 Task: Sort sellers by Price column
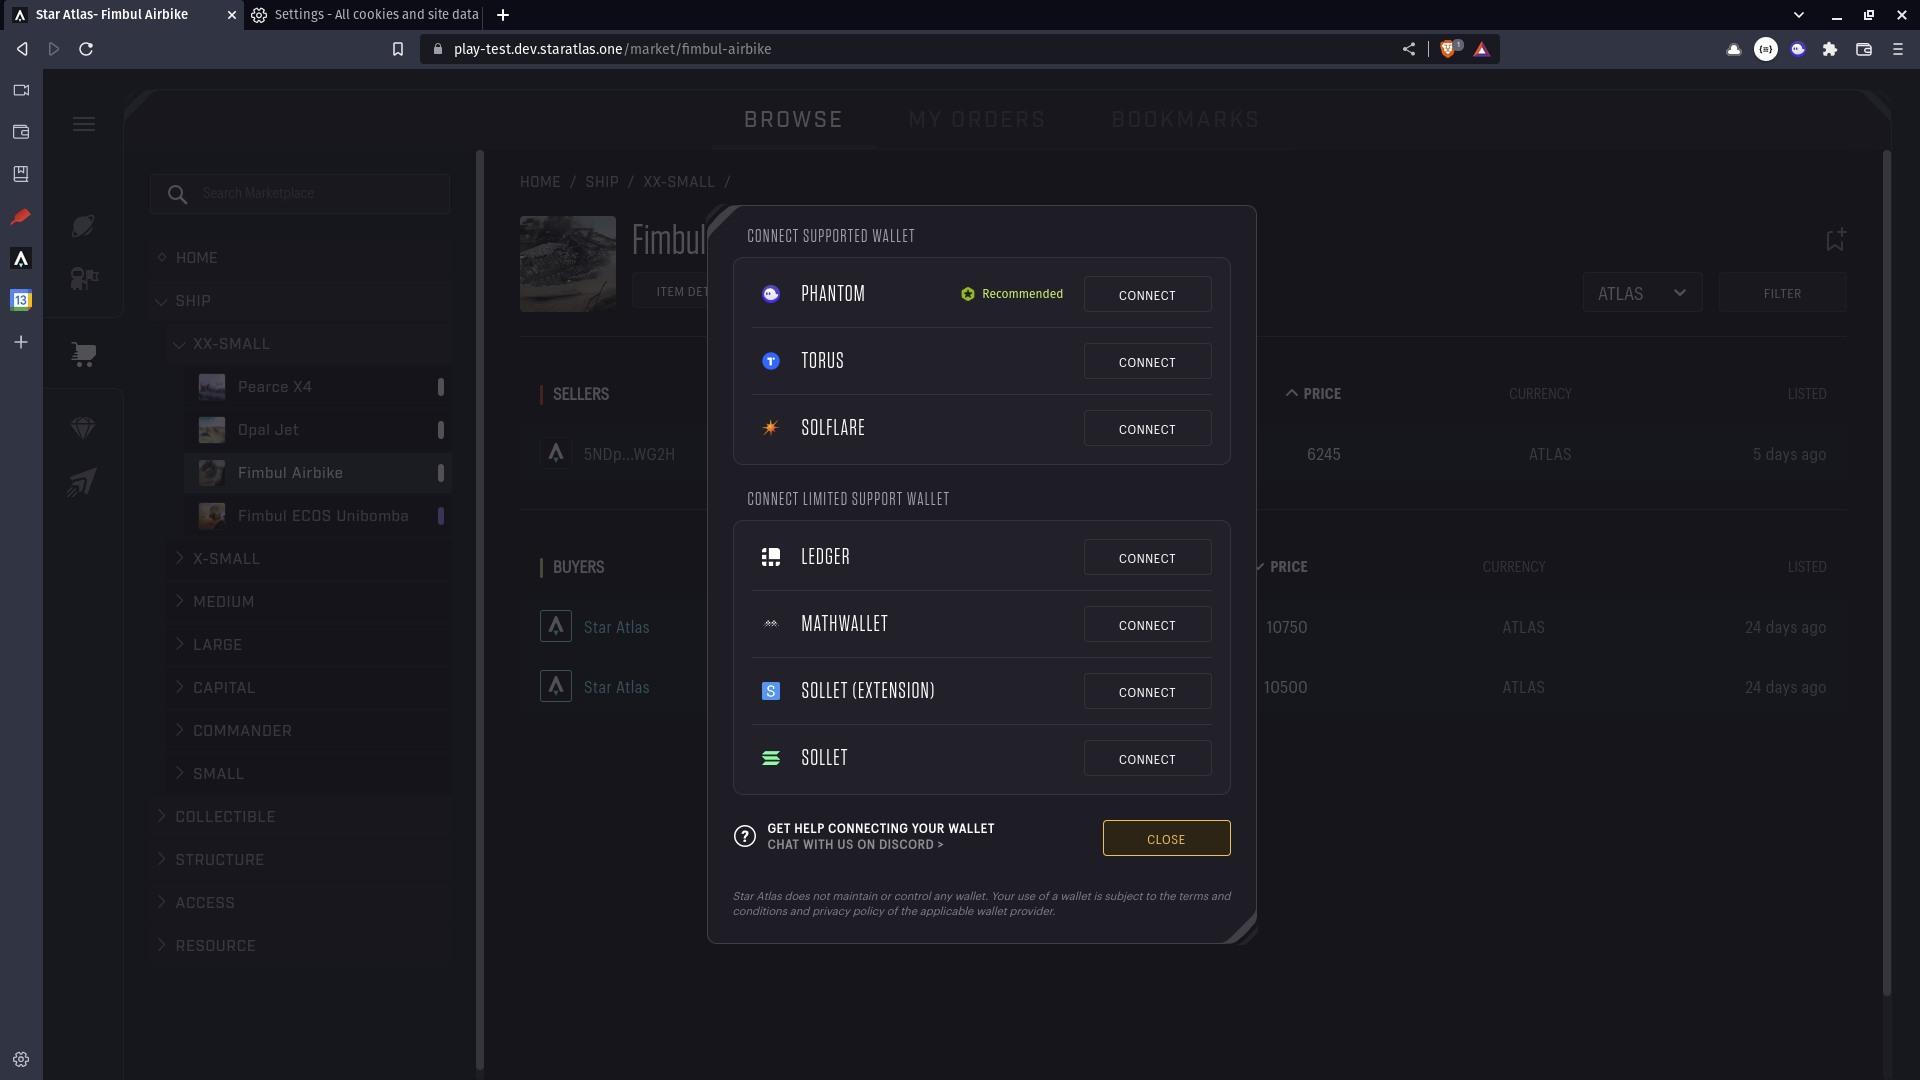[x=1314, y=394]
